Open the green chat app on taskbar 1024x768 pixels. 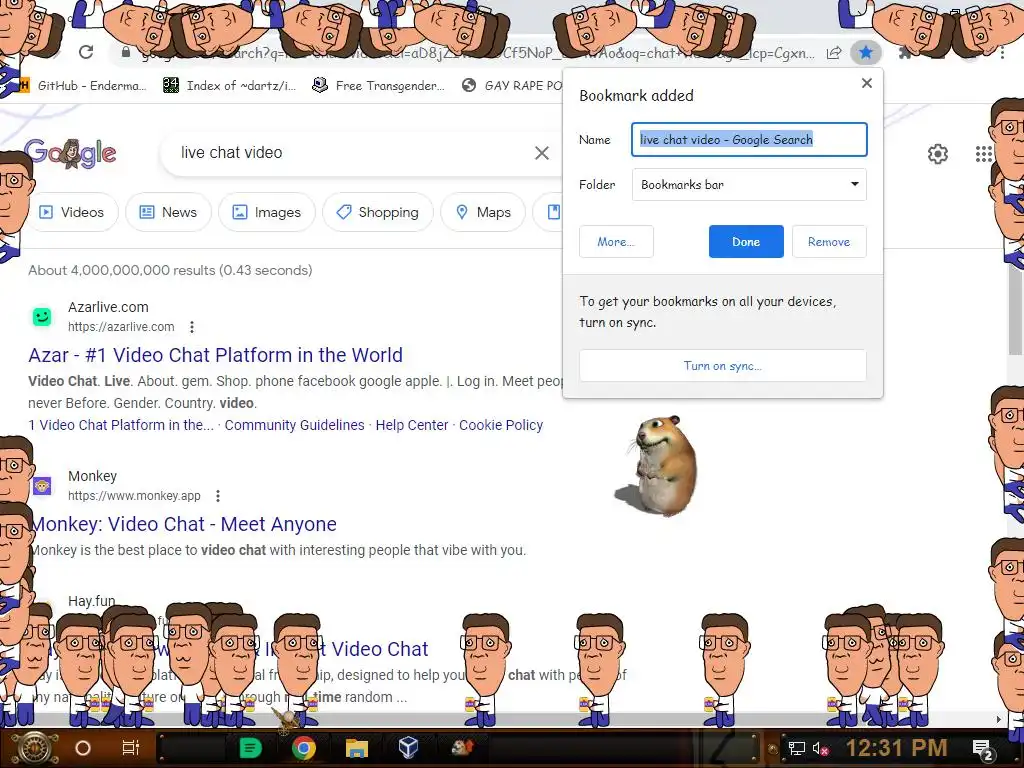[x=250, y=748]
